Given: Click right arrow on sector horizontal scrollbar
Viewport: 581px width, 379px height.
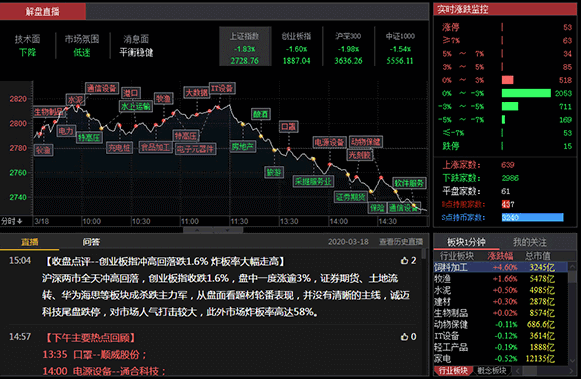Looking at the screenshot, I should coord(571,370).
